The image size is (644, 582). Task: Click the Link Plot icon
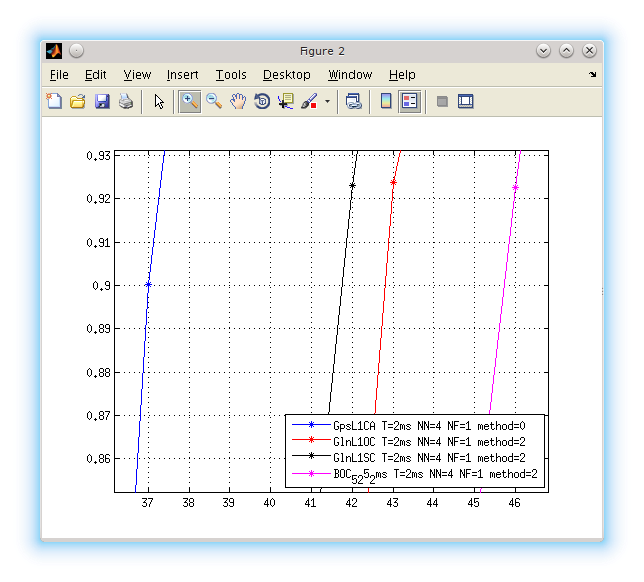point(354,101)
